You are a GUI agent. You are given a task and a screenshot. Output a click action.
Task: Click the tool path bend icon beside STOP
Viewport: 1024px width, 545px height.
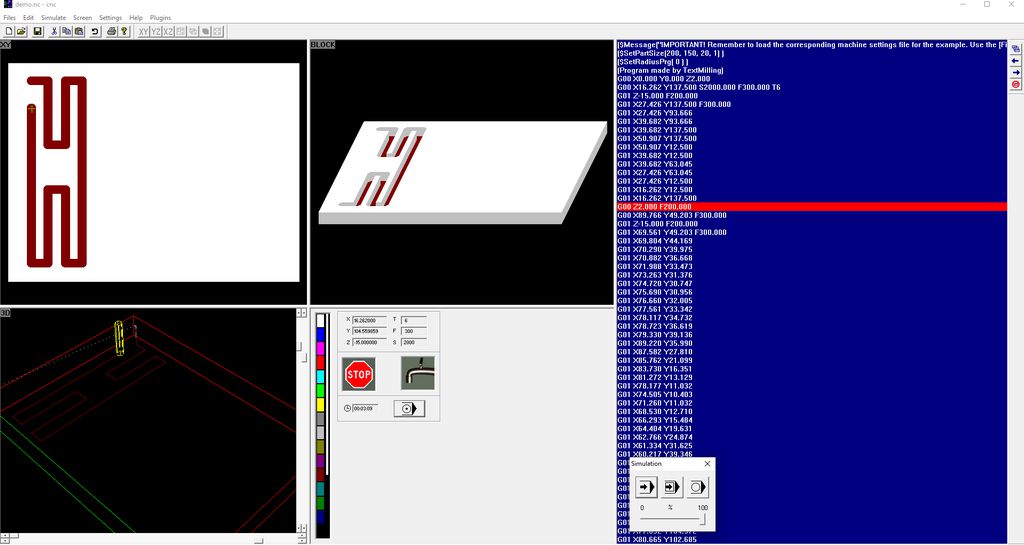click(x=417, y=373)
